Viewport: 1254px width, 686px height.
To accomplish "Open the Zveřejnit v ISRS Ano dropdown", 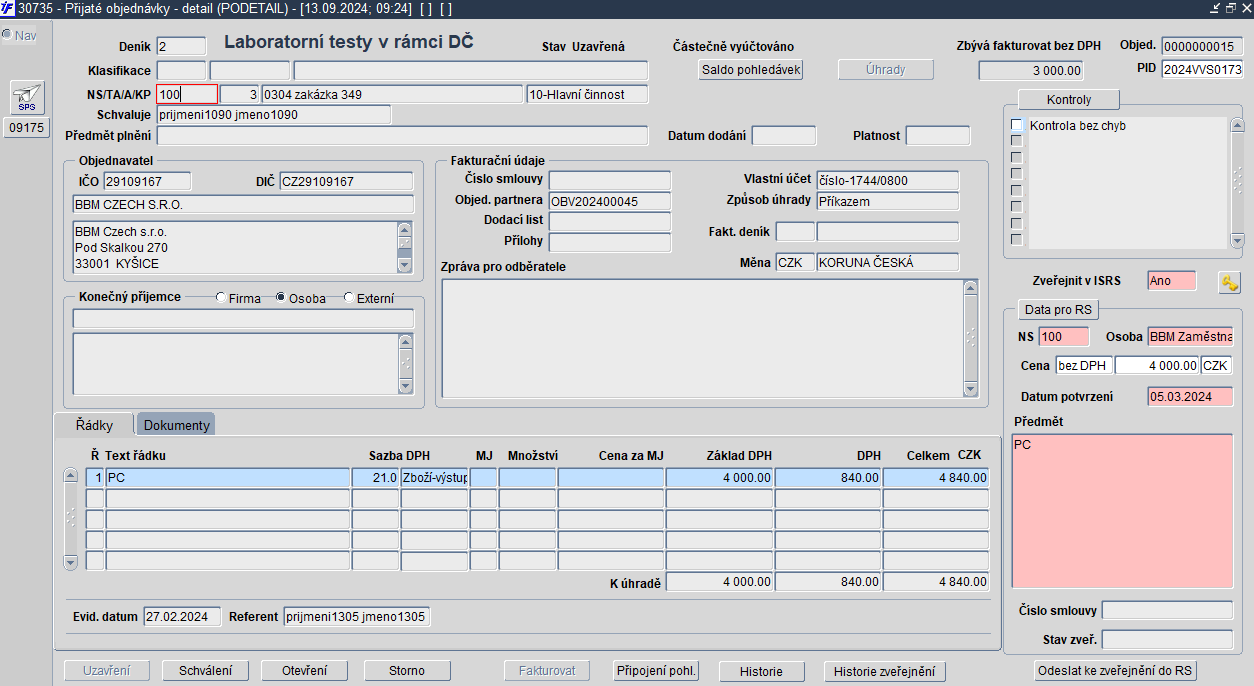I will (1171, 281).
